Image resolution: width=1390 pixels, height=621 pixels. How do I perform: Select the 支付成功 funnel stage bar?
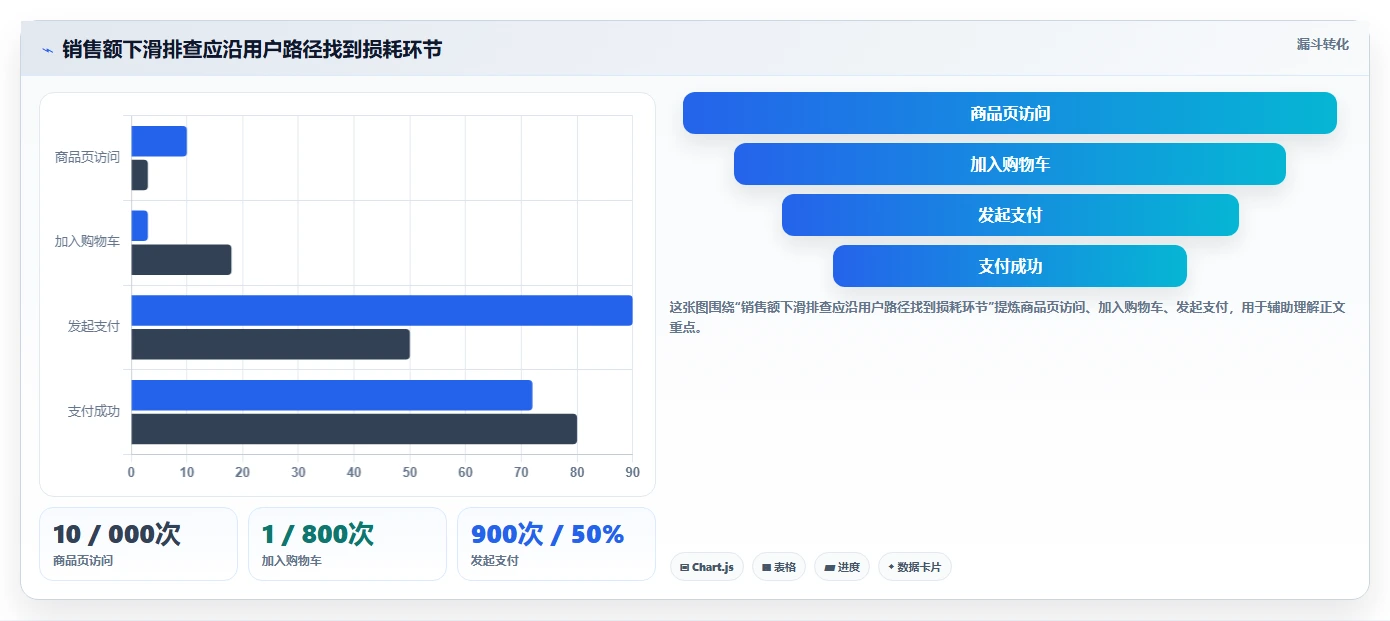[x=1010, y=266]
